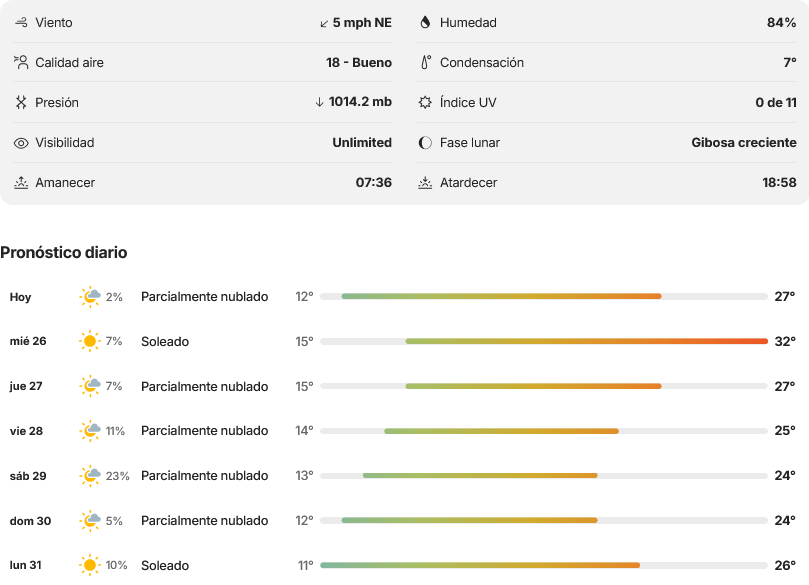This screenshot has height=585, width=809.
Task: Select the Hoy forecast row
Action: 403,297
